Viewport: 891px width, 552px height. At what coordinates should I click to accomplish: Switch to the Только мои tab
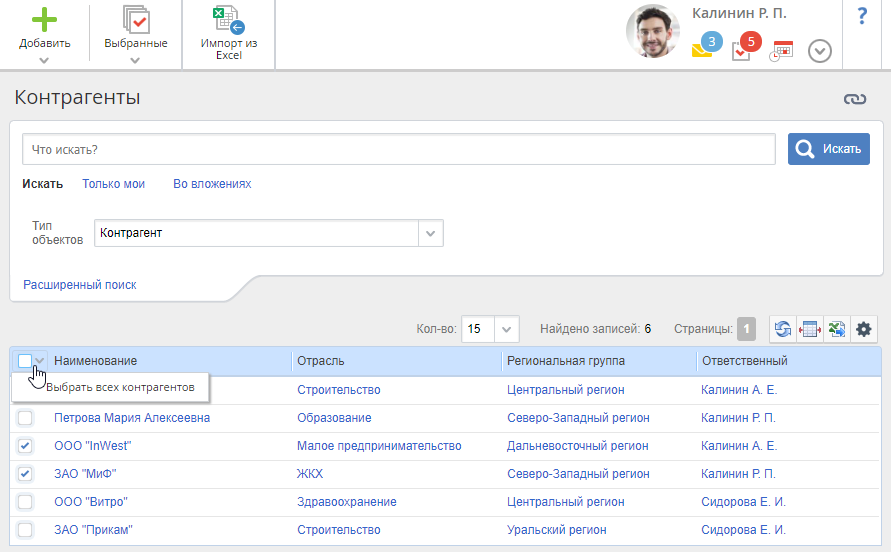click(x=113, y=184)
